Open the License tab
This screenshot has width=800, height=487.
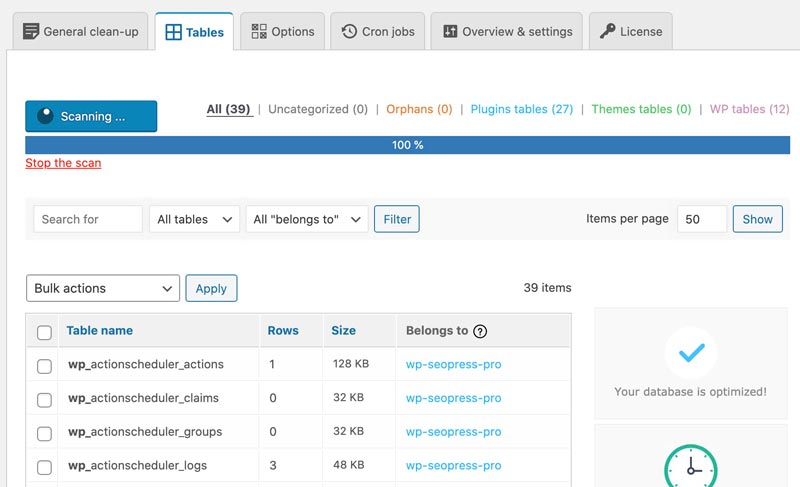pyautogui.click(x=631, y=32)
